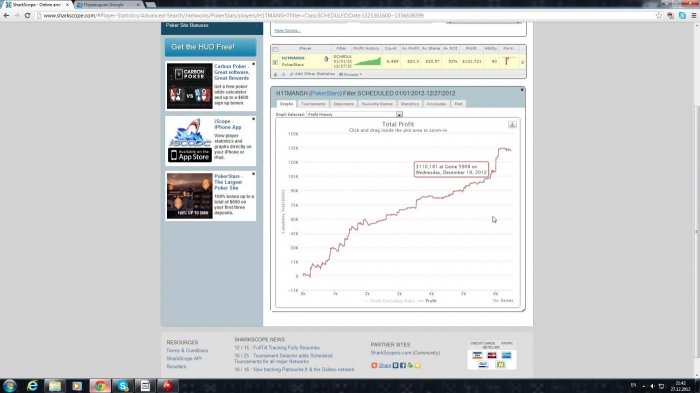Open the Graph Selected Profit History dropdown
The image size is (700, 393).
[354, 114]
